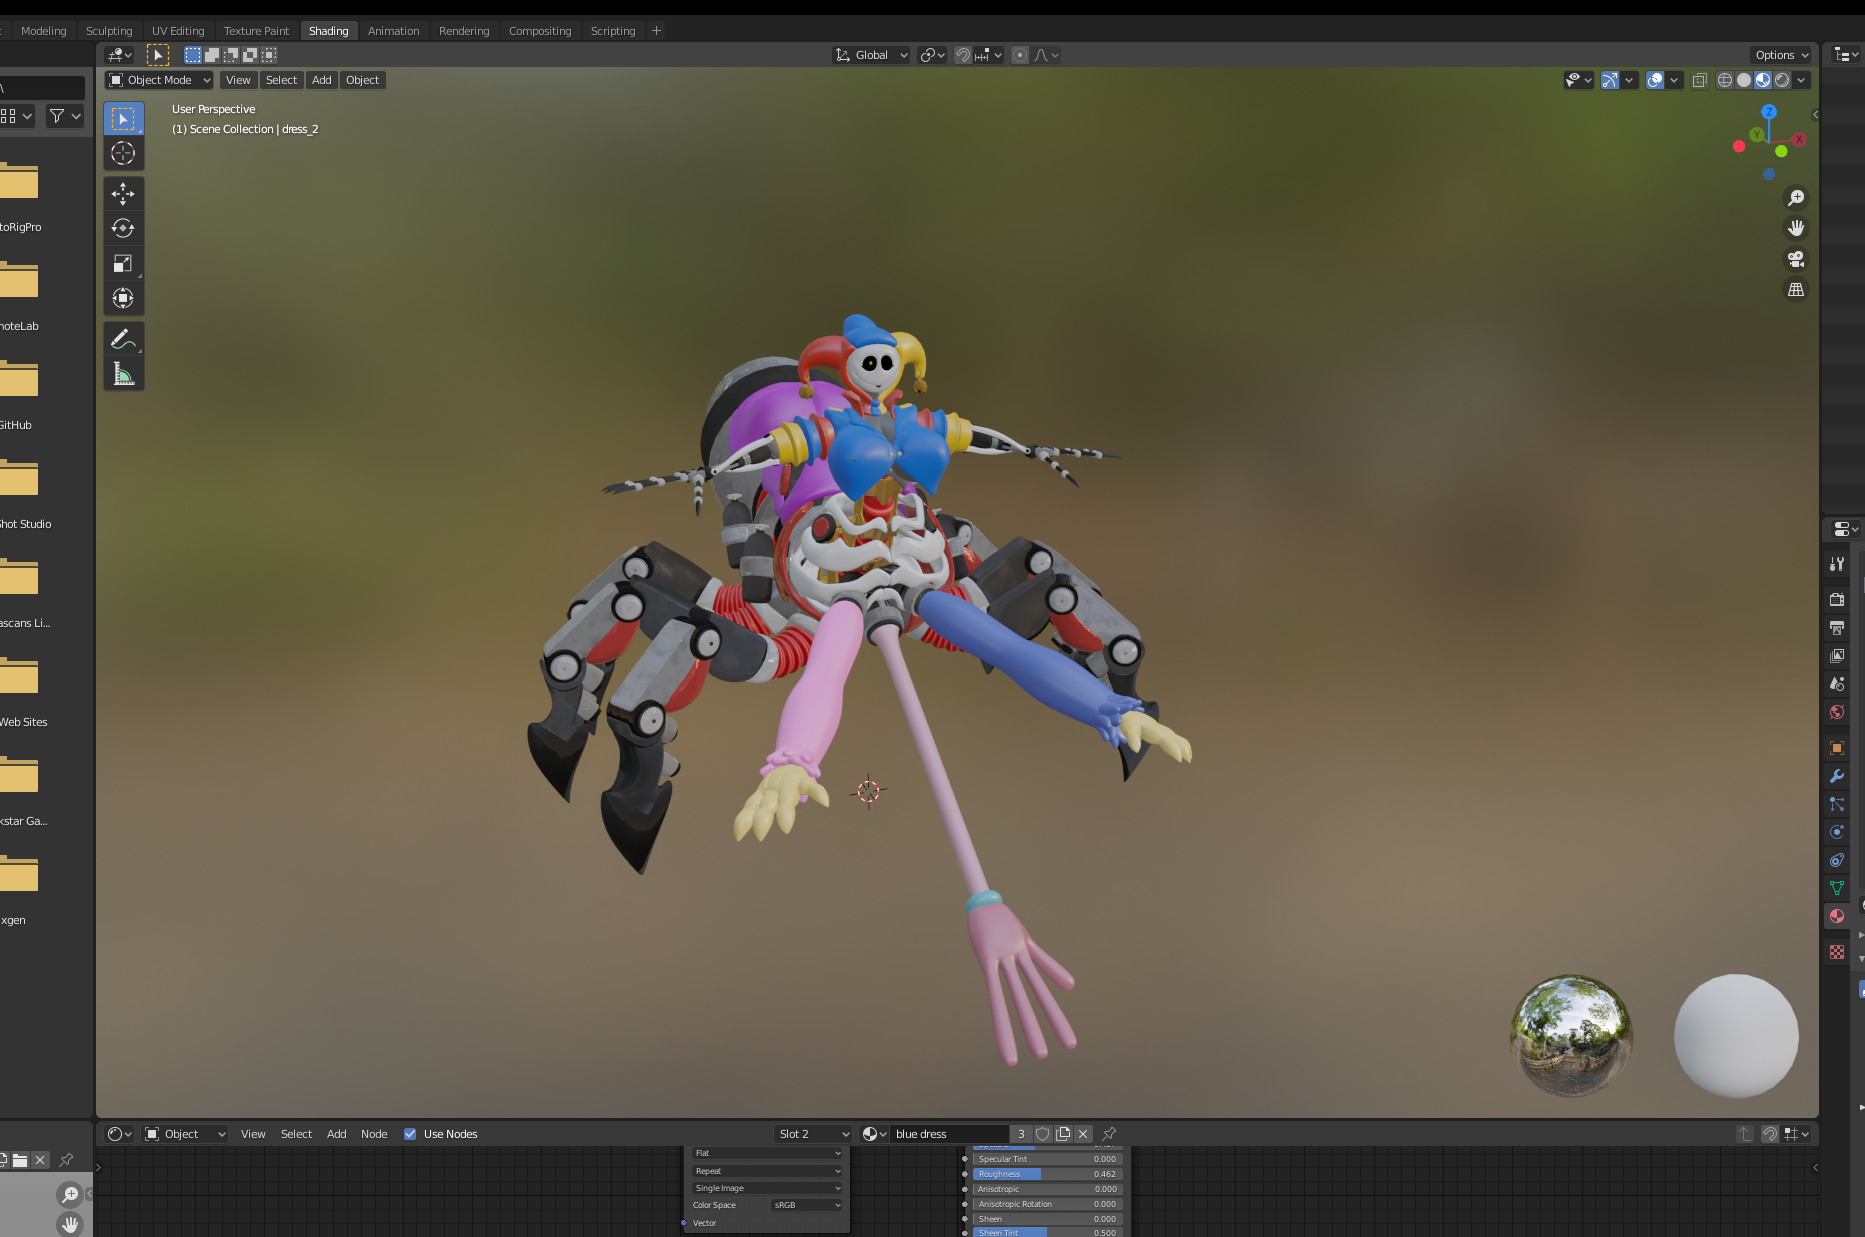Select the Measure ruler tool
Screen dimensions: 1865x1237
coord(123,374)
